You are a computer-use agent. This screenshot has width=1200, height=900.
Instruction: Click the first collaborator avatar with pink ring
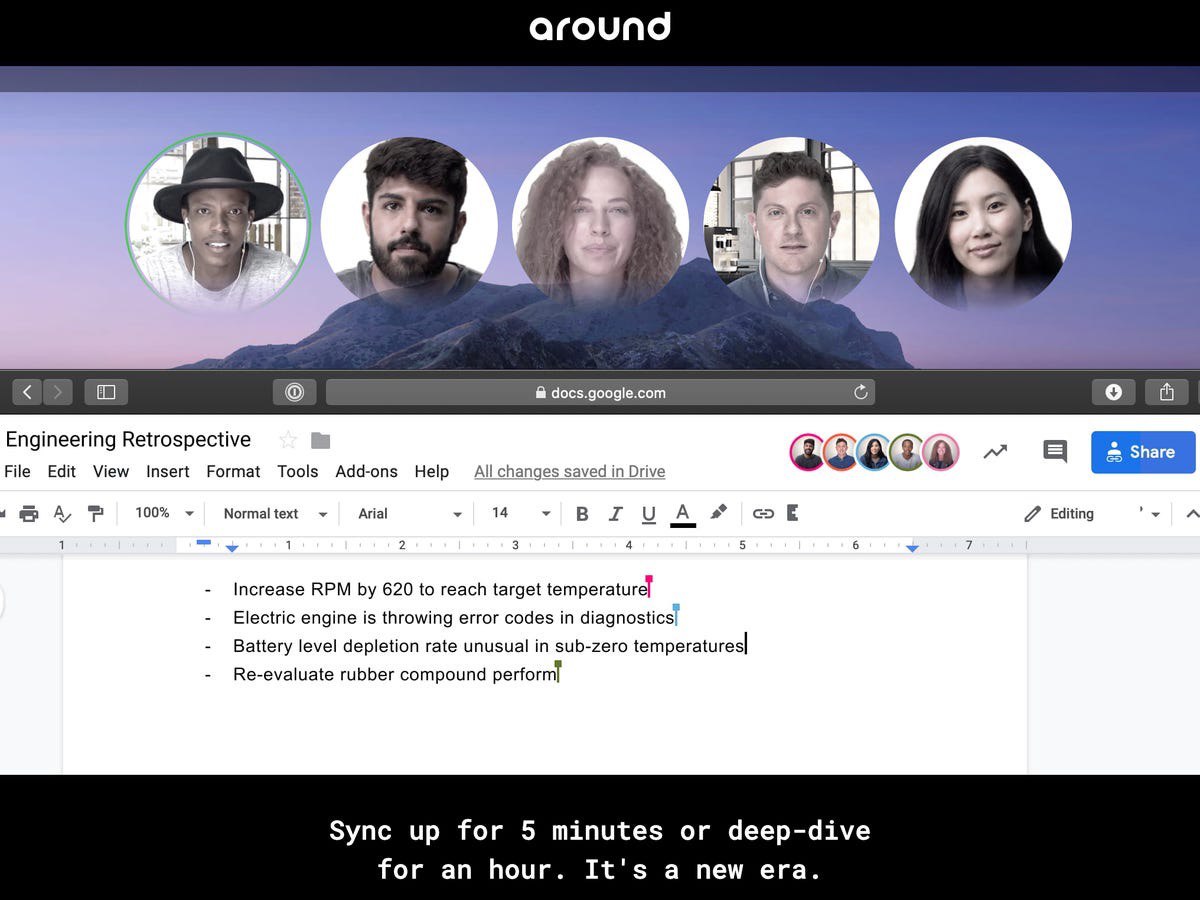(x=808, y=452)
